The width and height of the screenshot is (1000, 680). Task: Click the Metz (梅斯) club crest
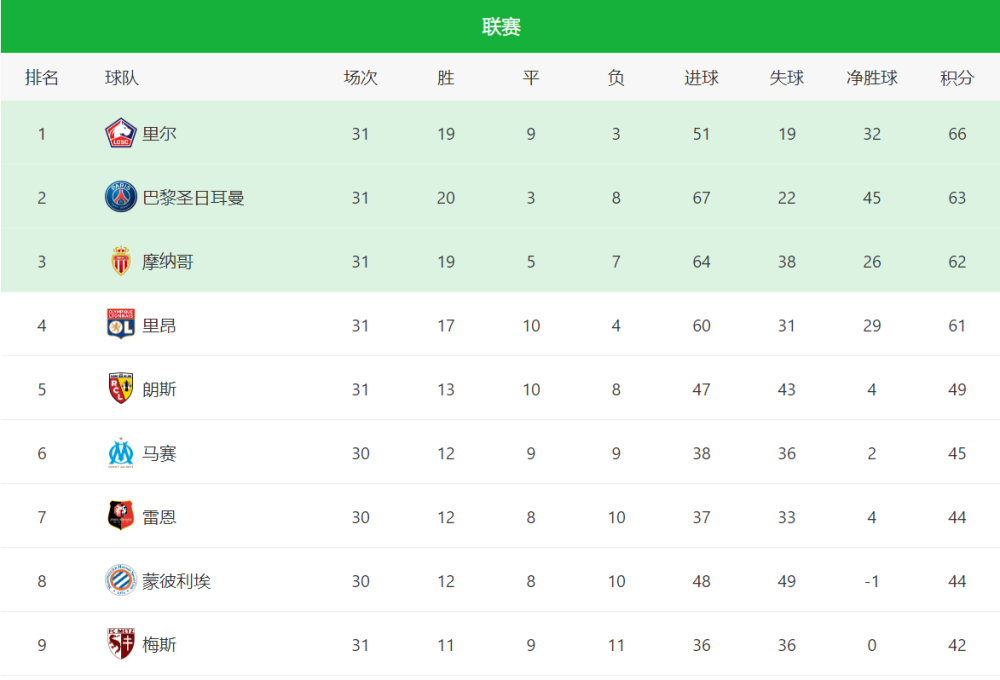point(121,645)
